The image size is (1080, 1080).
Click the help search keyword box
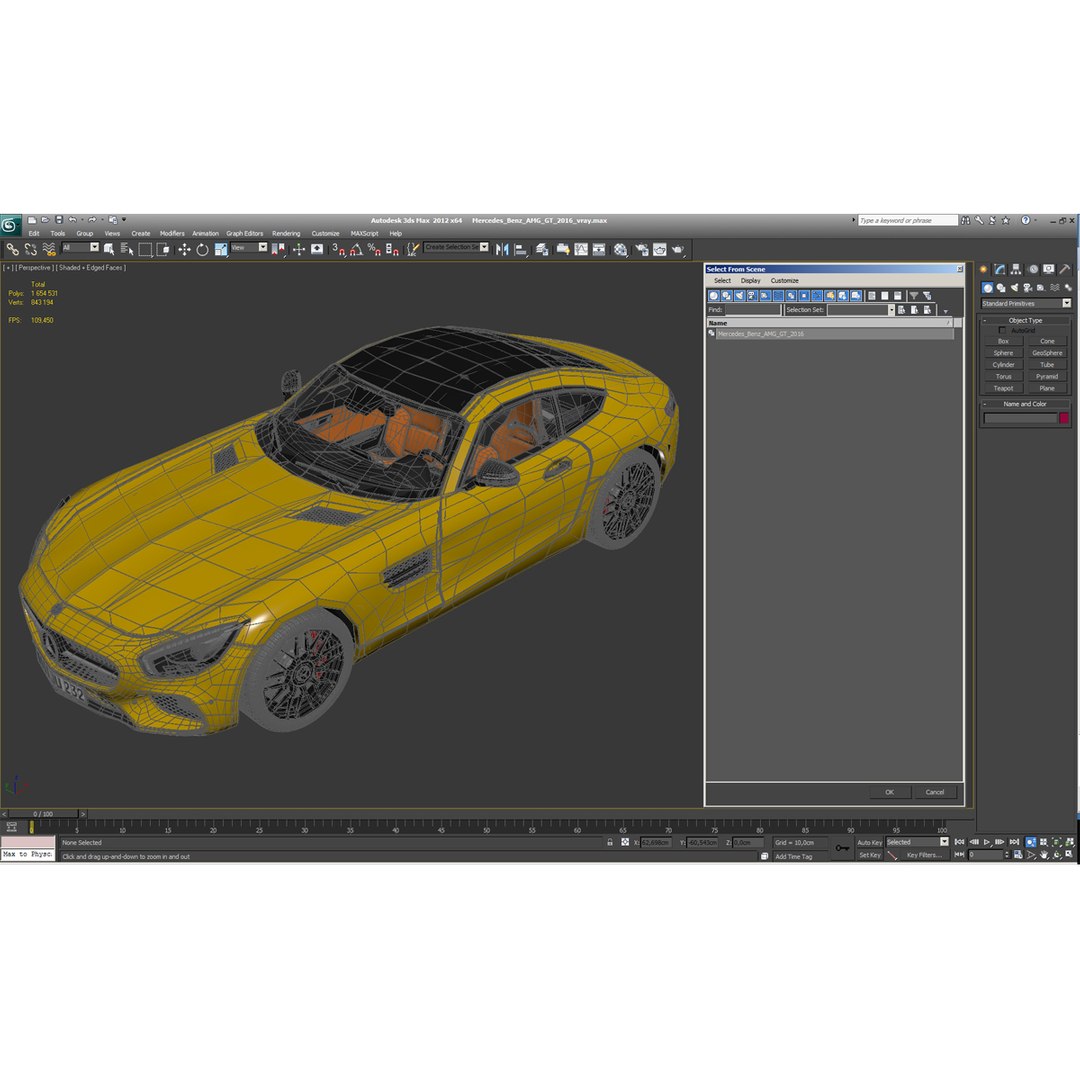click(907, 220)
